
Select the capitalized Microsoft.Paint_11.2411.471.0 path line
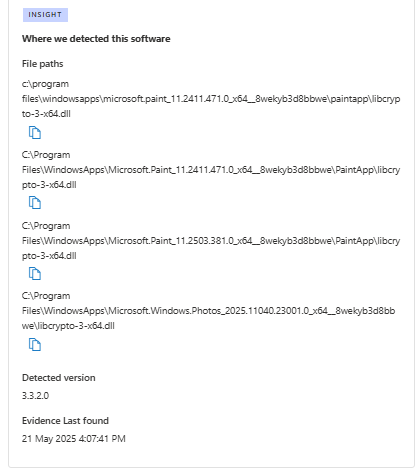(211, 170)
